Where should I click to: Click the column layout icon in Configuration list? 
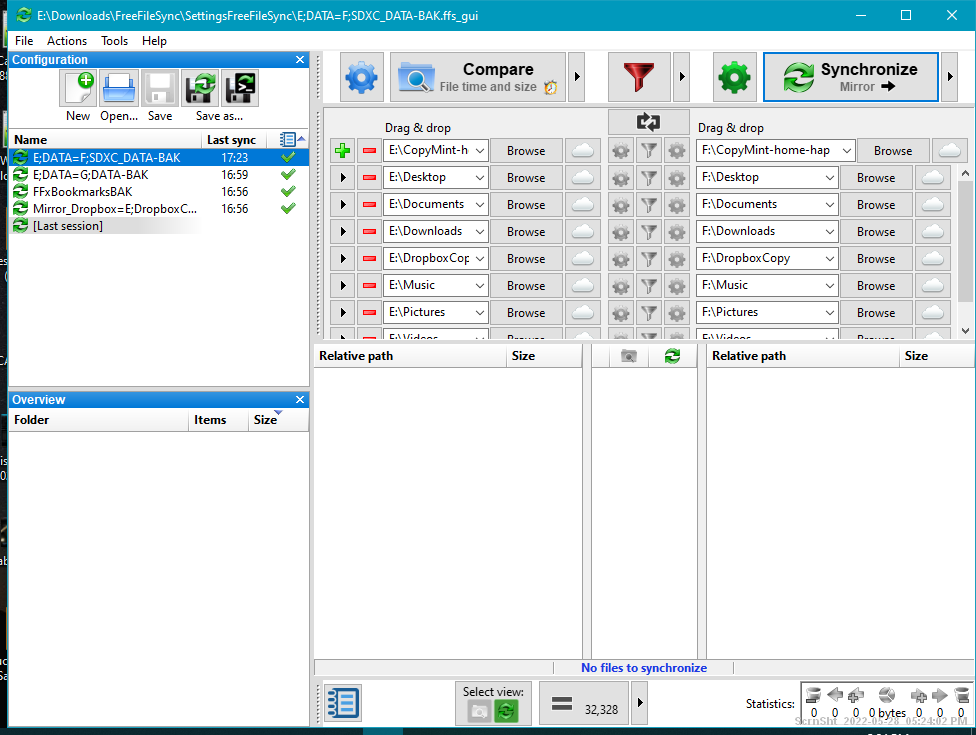tap(288, 139)
